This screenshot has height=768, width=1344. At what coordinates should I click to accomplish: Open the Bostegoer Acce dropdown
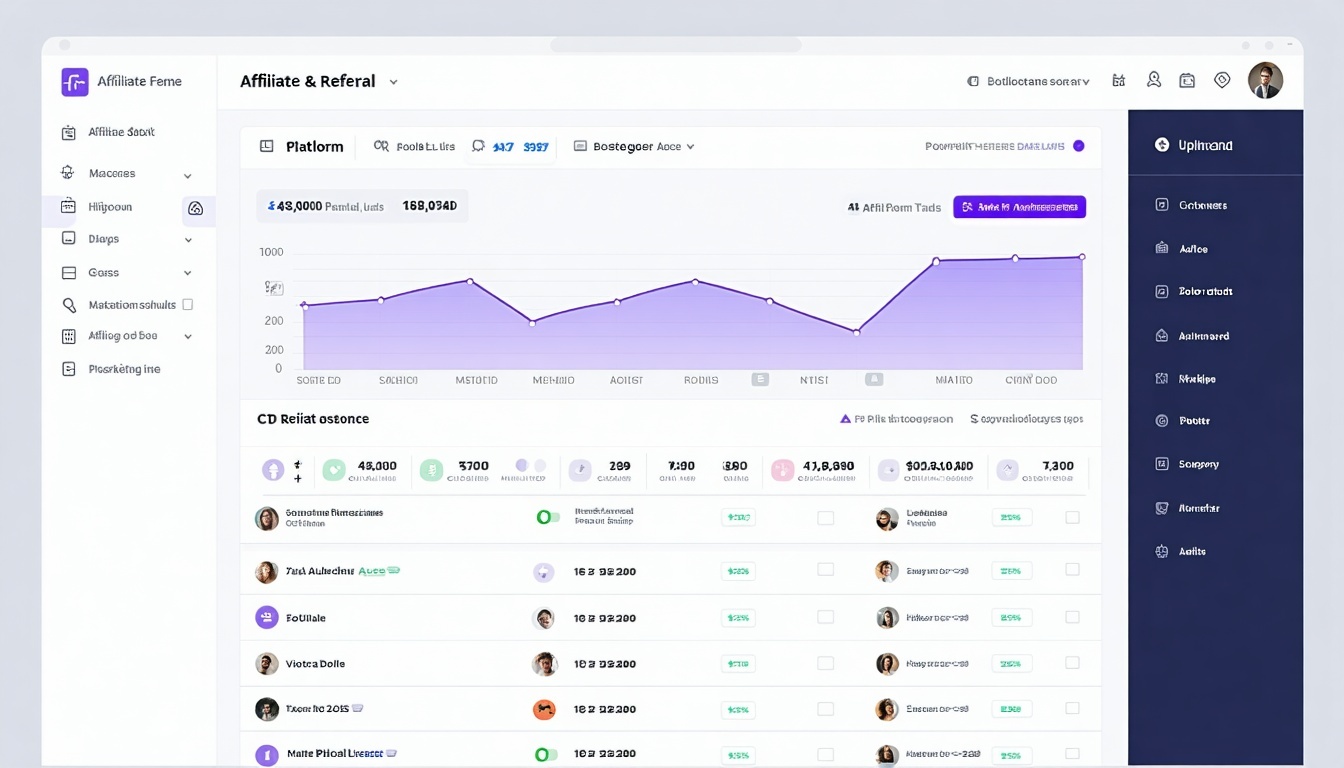point(634,146)
